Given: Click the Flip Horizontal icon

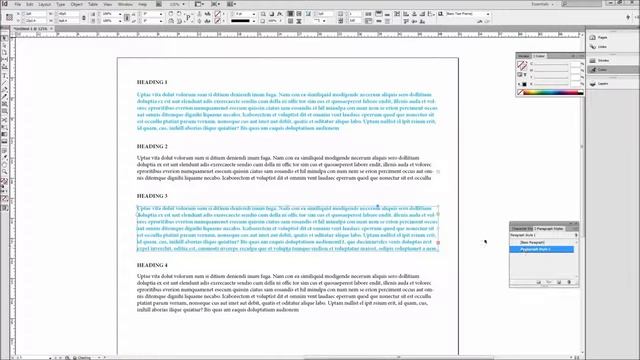Looking at the screenshot, I should (x=171, y=21).
